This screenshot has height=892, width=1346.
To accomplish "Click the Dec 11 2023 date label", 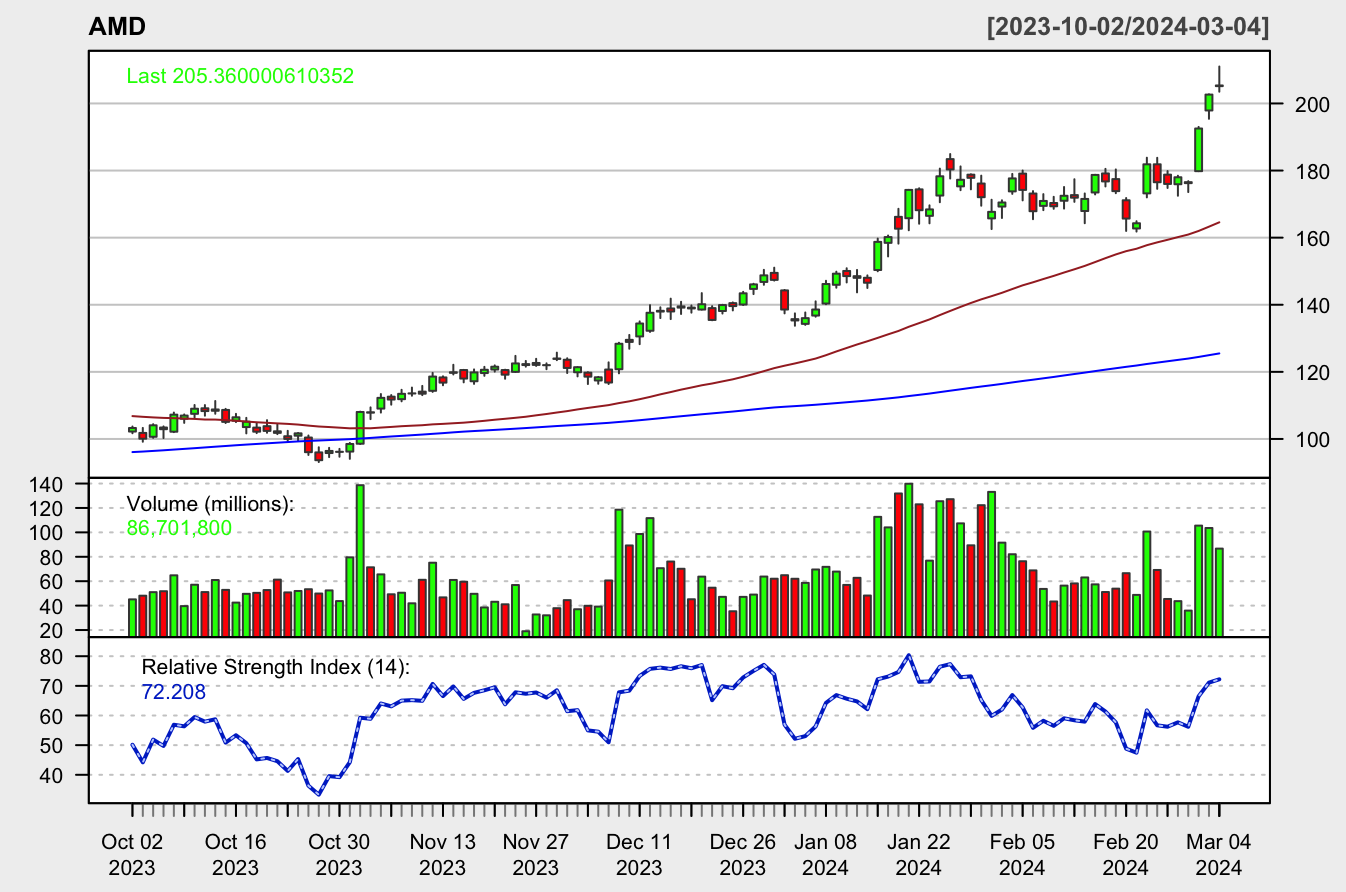I will (x=638, y=853).
